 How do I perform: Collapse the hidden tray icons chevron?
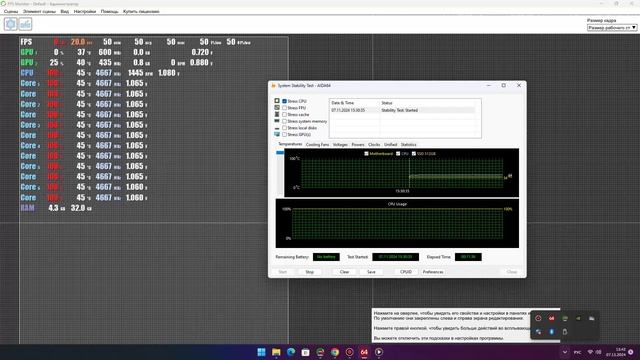(x=565, y=352)
